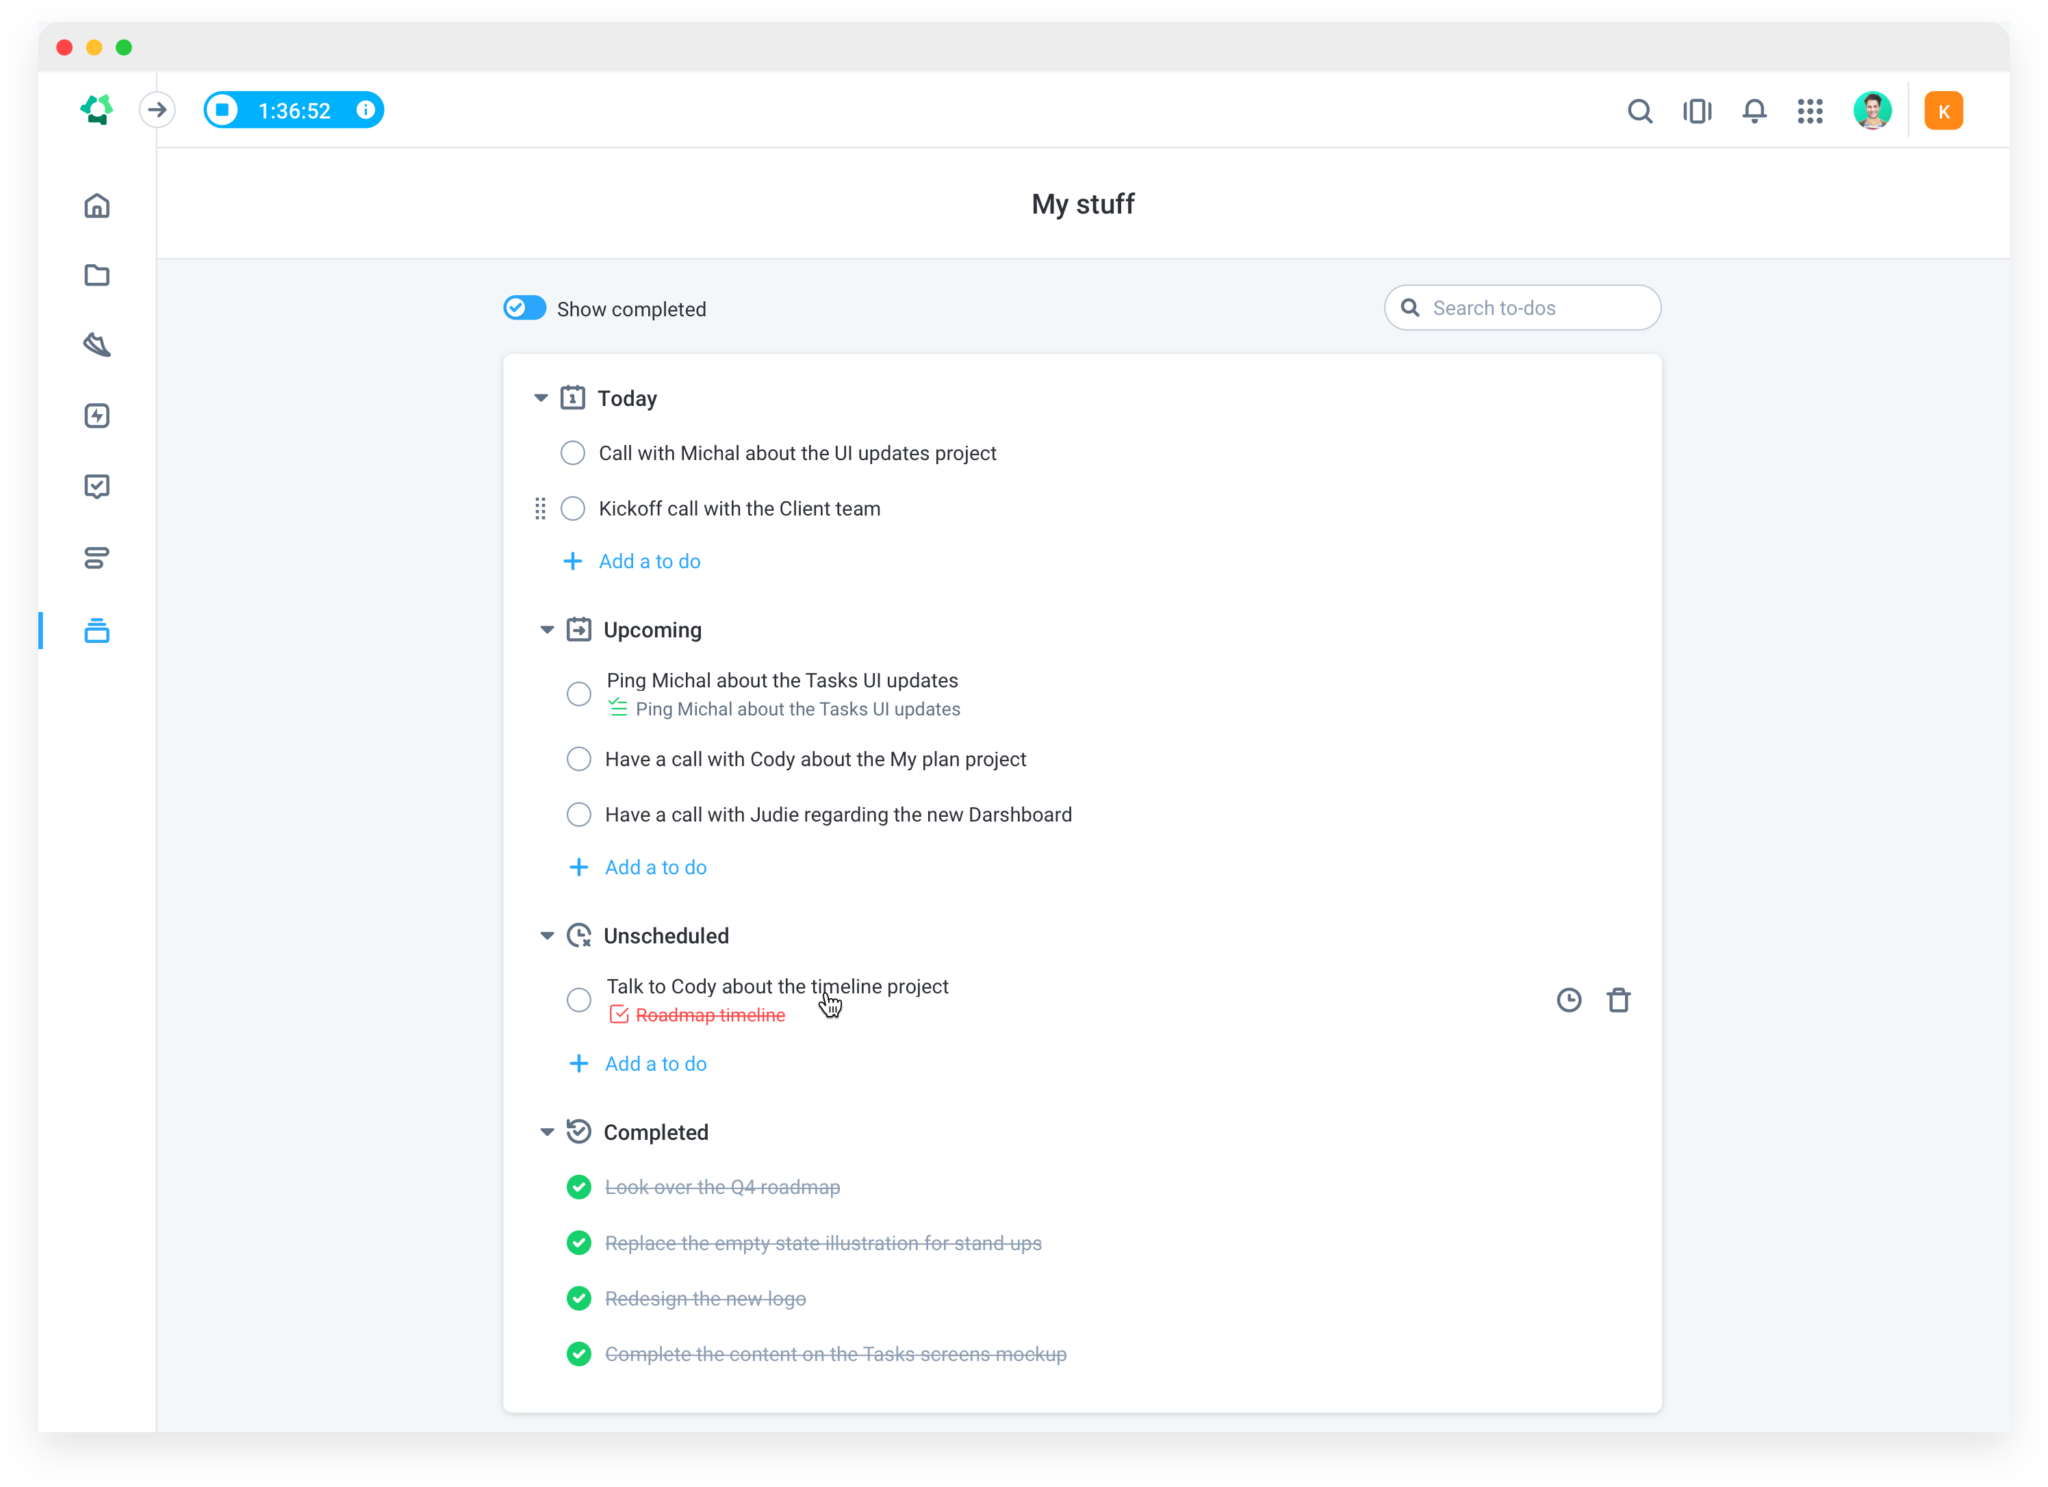Viewport: 2048px width, 1487px height.
Task: Click the Search to-dos field
Action: tap(1535, 308)
